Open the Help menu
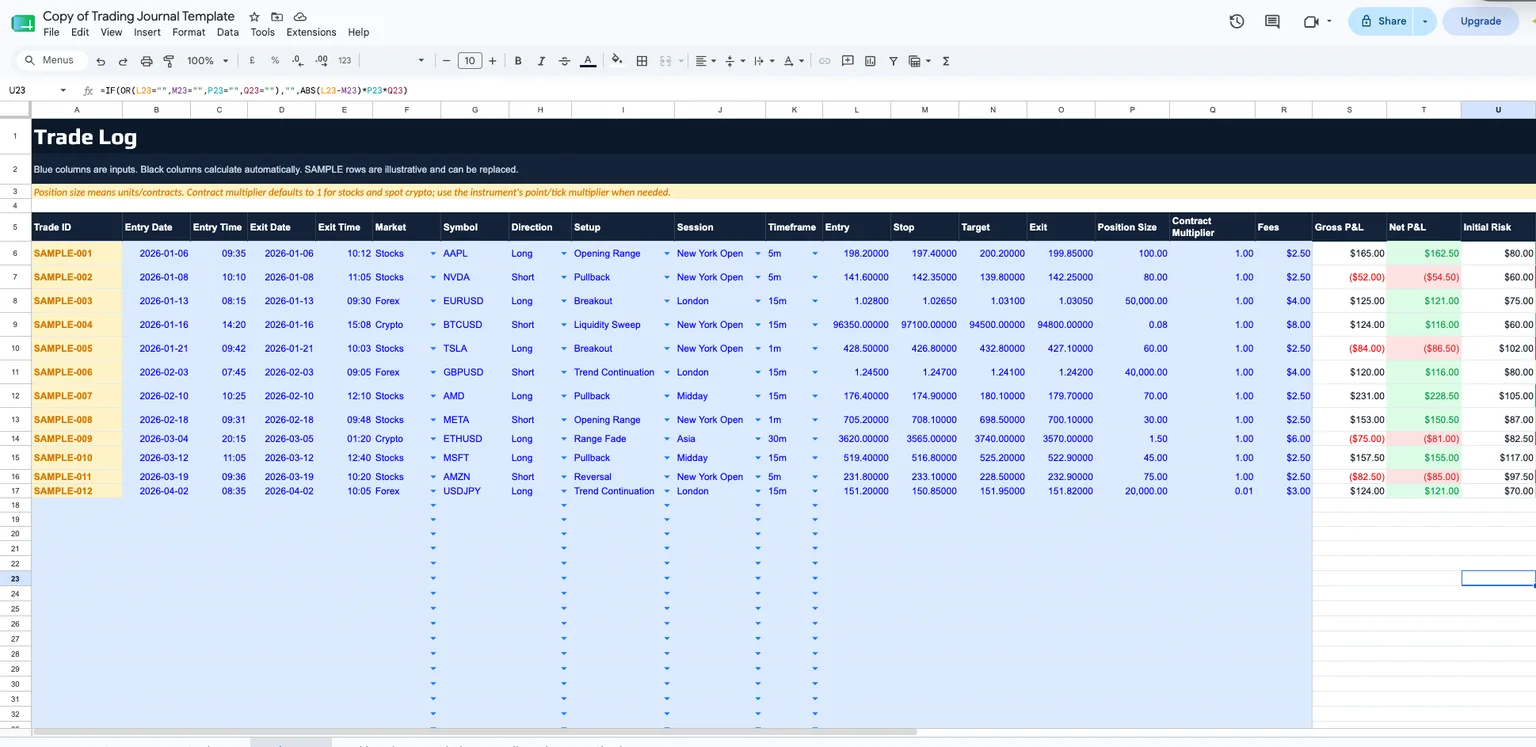 358,32
